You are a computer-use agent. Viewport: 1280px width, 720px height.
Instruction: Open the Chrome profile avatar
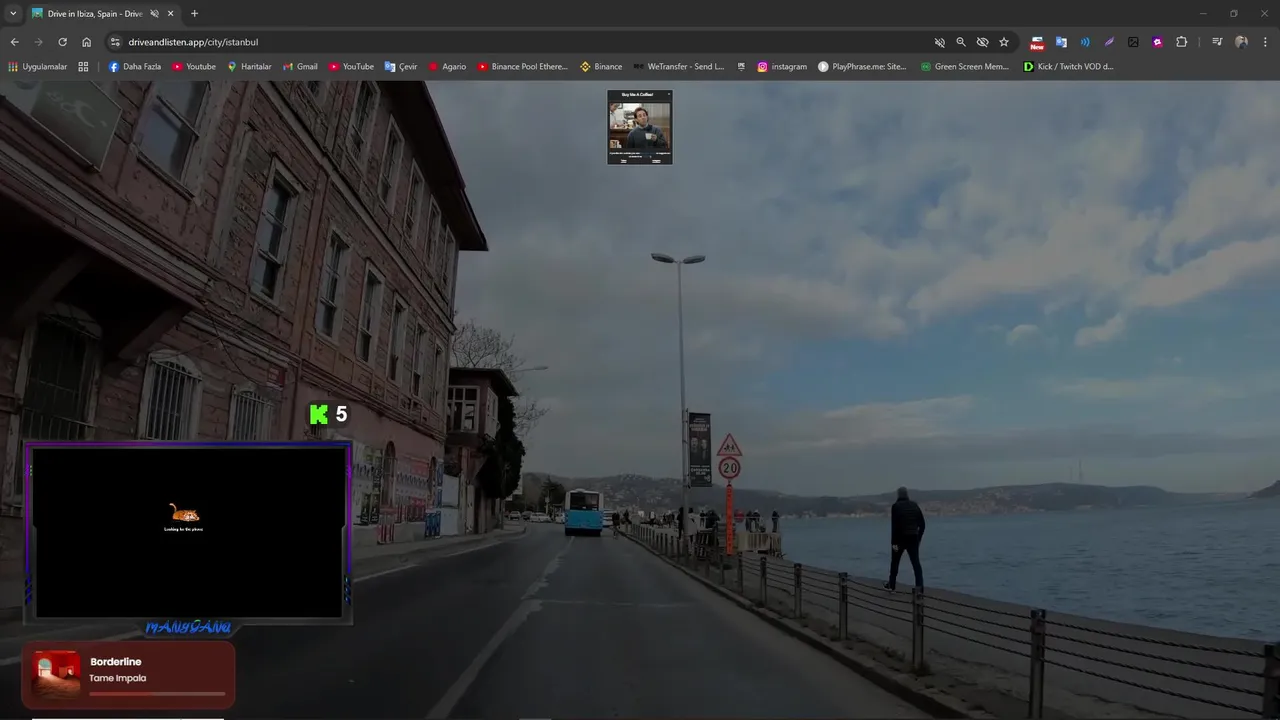click(x=1241, y=42)
